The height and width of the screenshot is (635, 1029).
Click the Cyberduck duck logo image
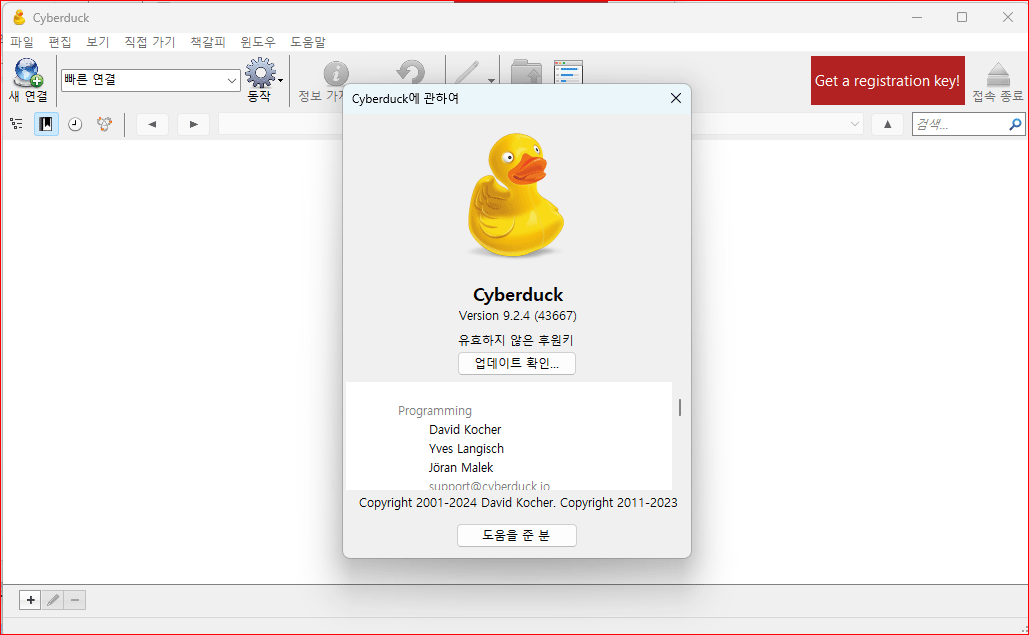point(516,195)
